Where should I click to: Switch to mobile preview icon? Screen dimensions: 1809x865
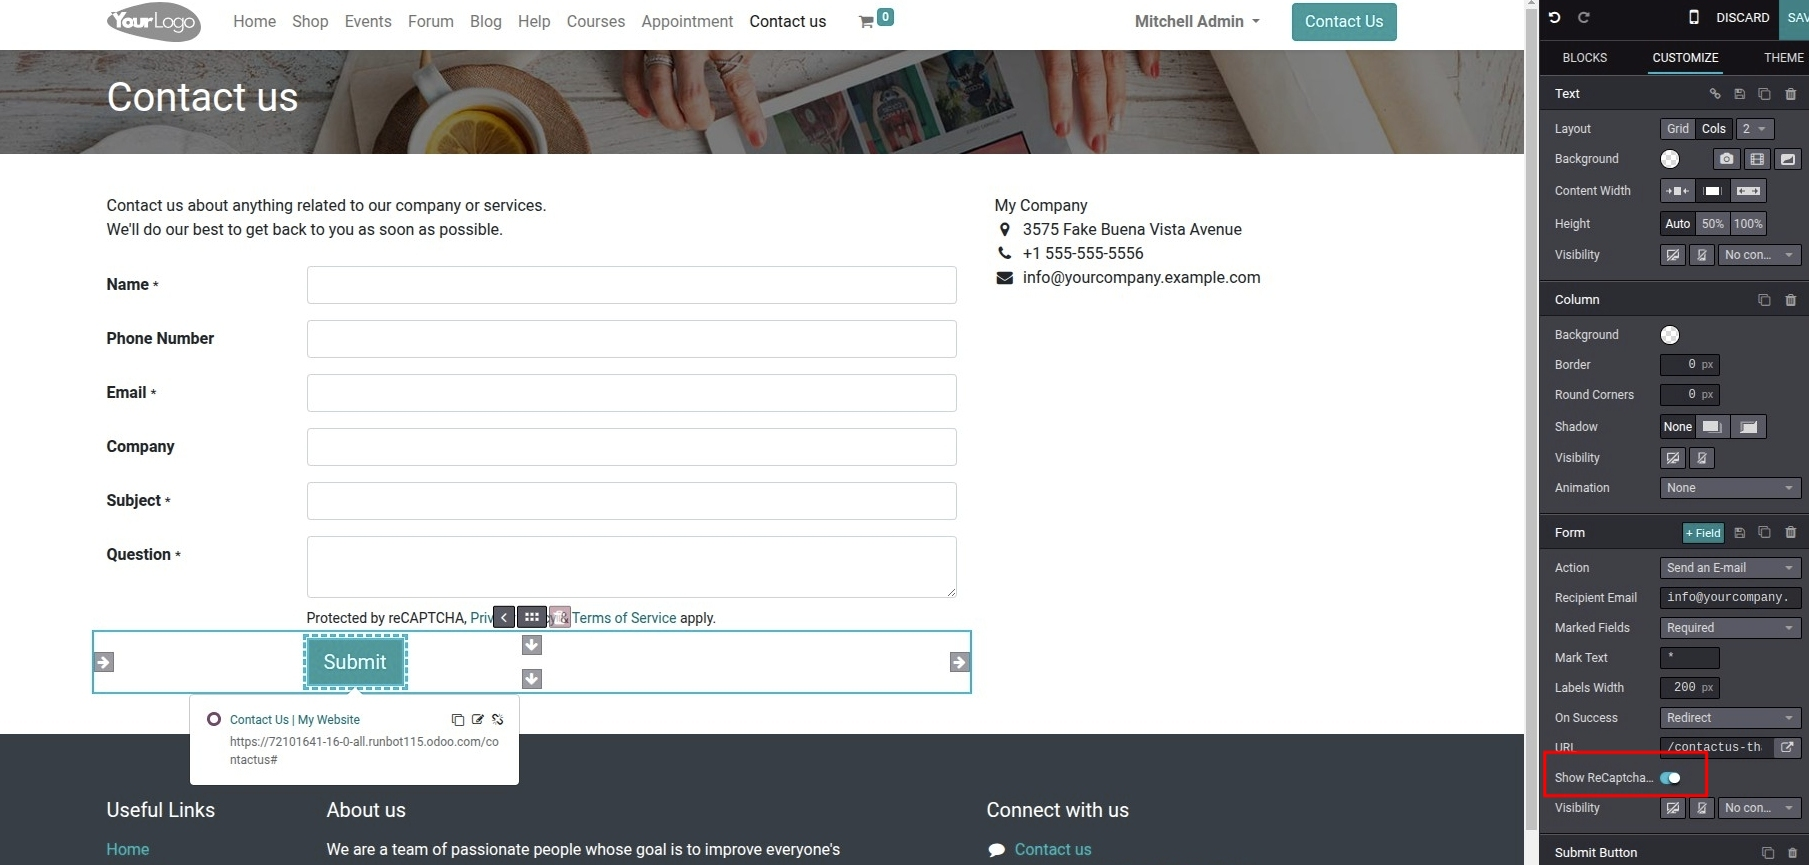pos(1694,17)
